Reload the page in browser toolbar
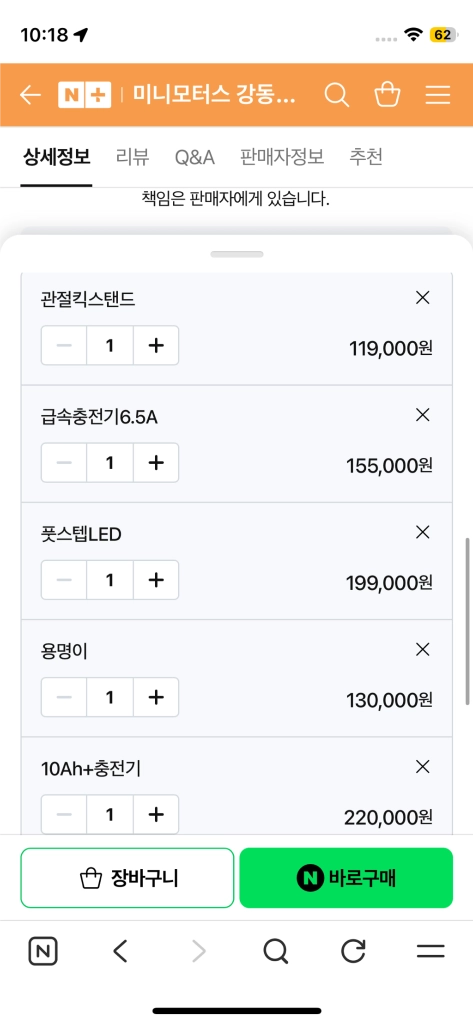 click(x=353, y=952)
